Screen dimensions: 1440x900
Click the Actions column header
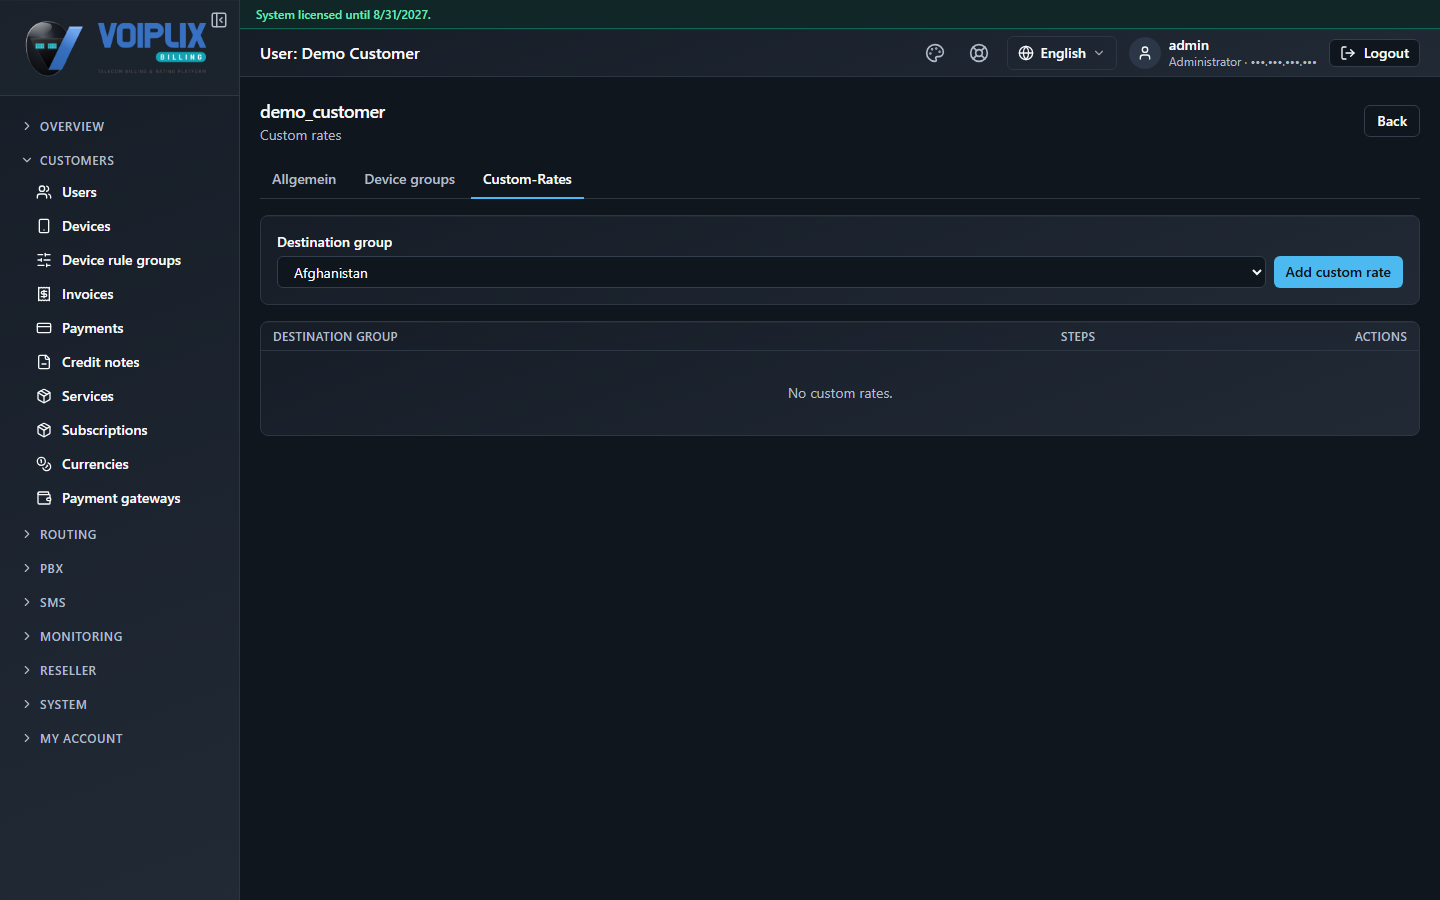[x=1381, y=337]
